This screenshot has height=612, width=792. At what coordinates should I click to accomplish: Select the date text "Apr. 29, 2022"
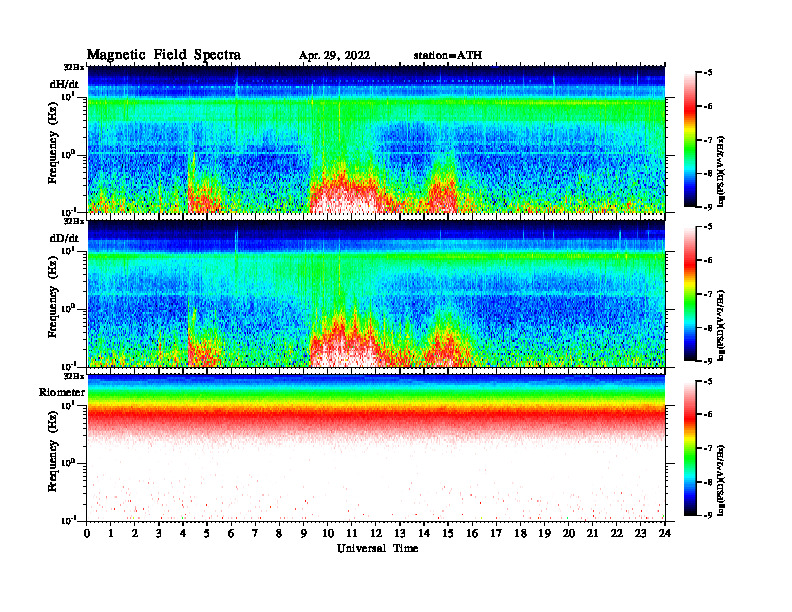[334, 56]
